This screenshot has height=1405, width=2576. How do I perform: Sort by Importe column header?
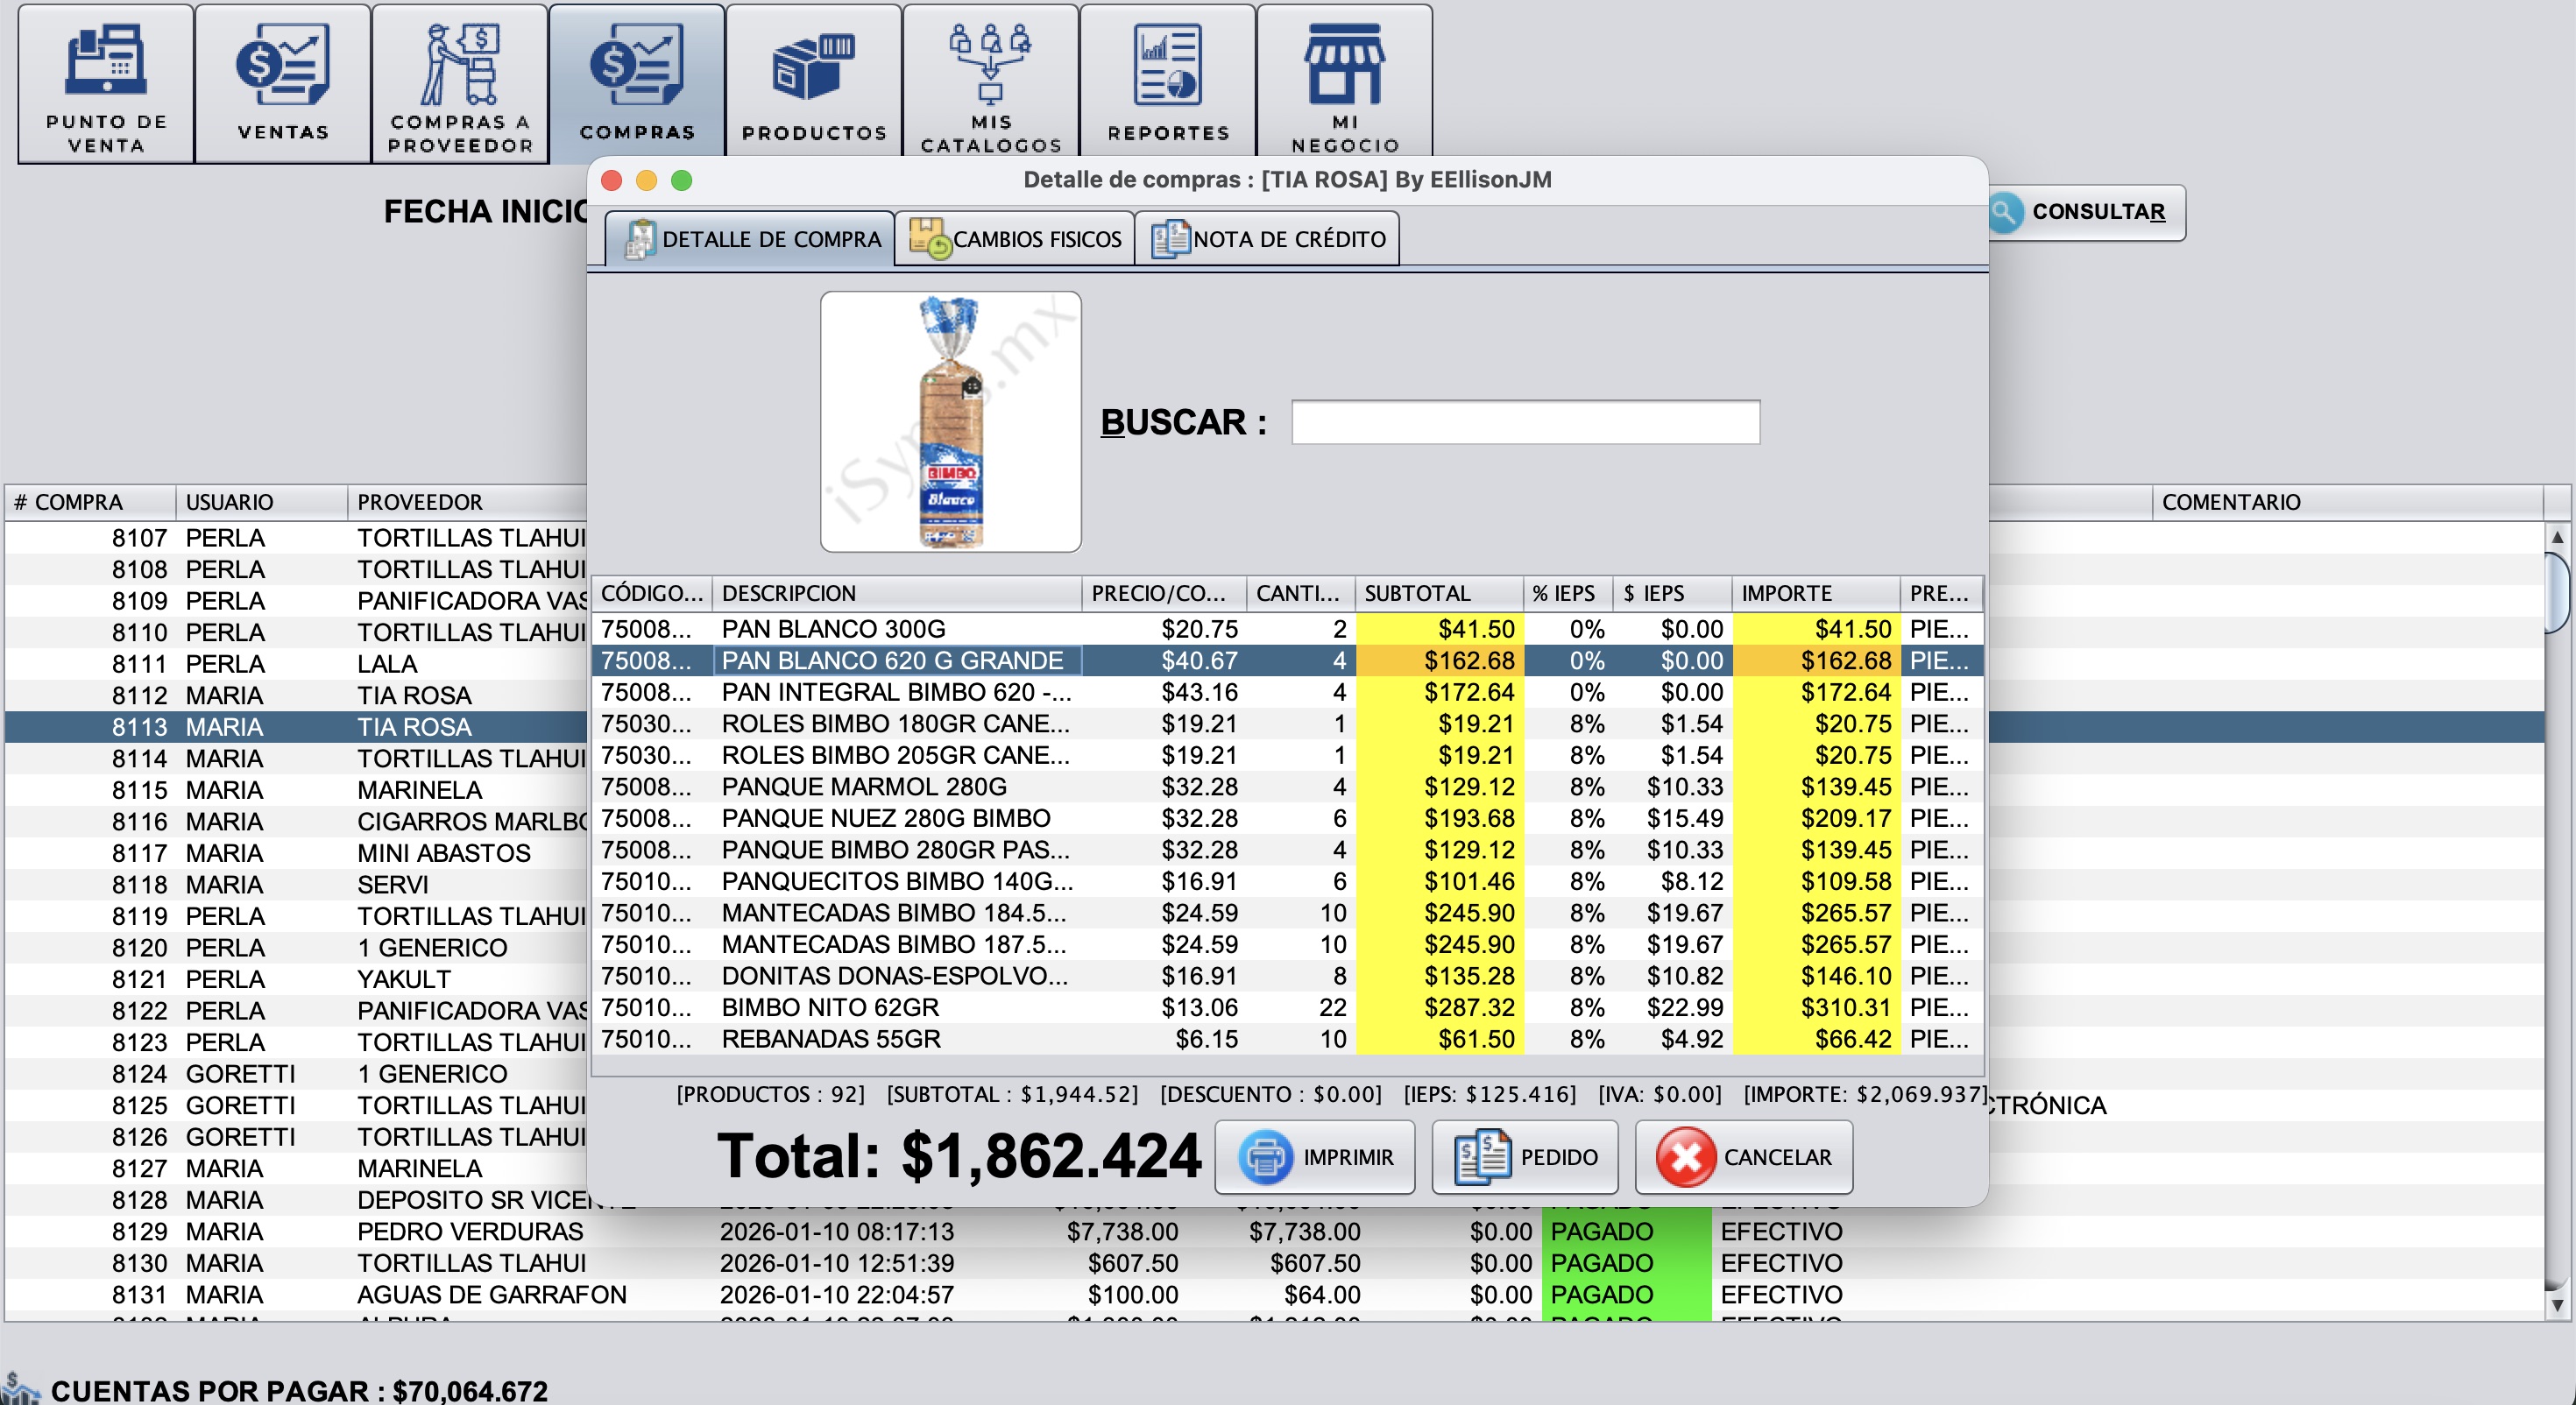pos(1816,593)
